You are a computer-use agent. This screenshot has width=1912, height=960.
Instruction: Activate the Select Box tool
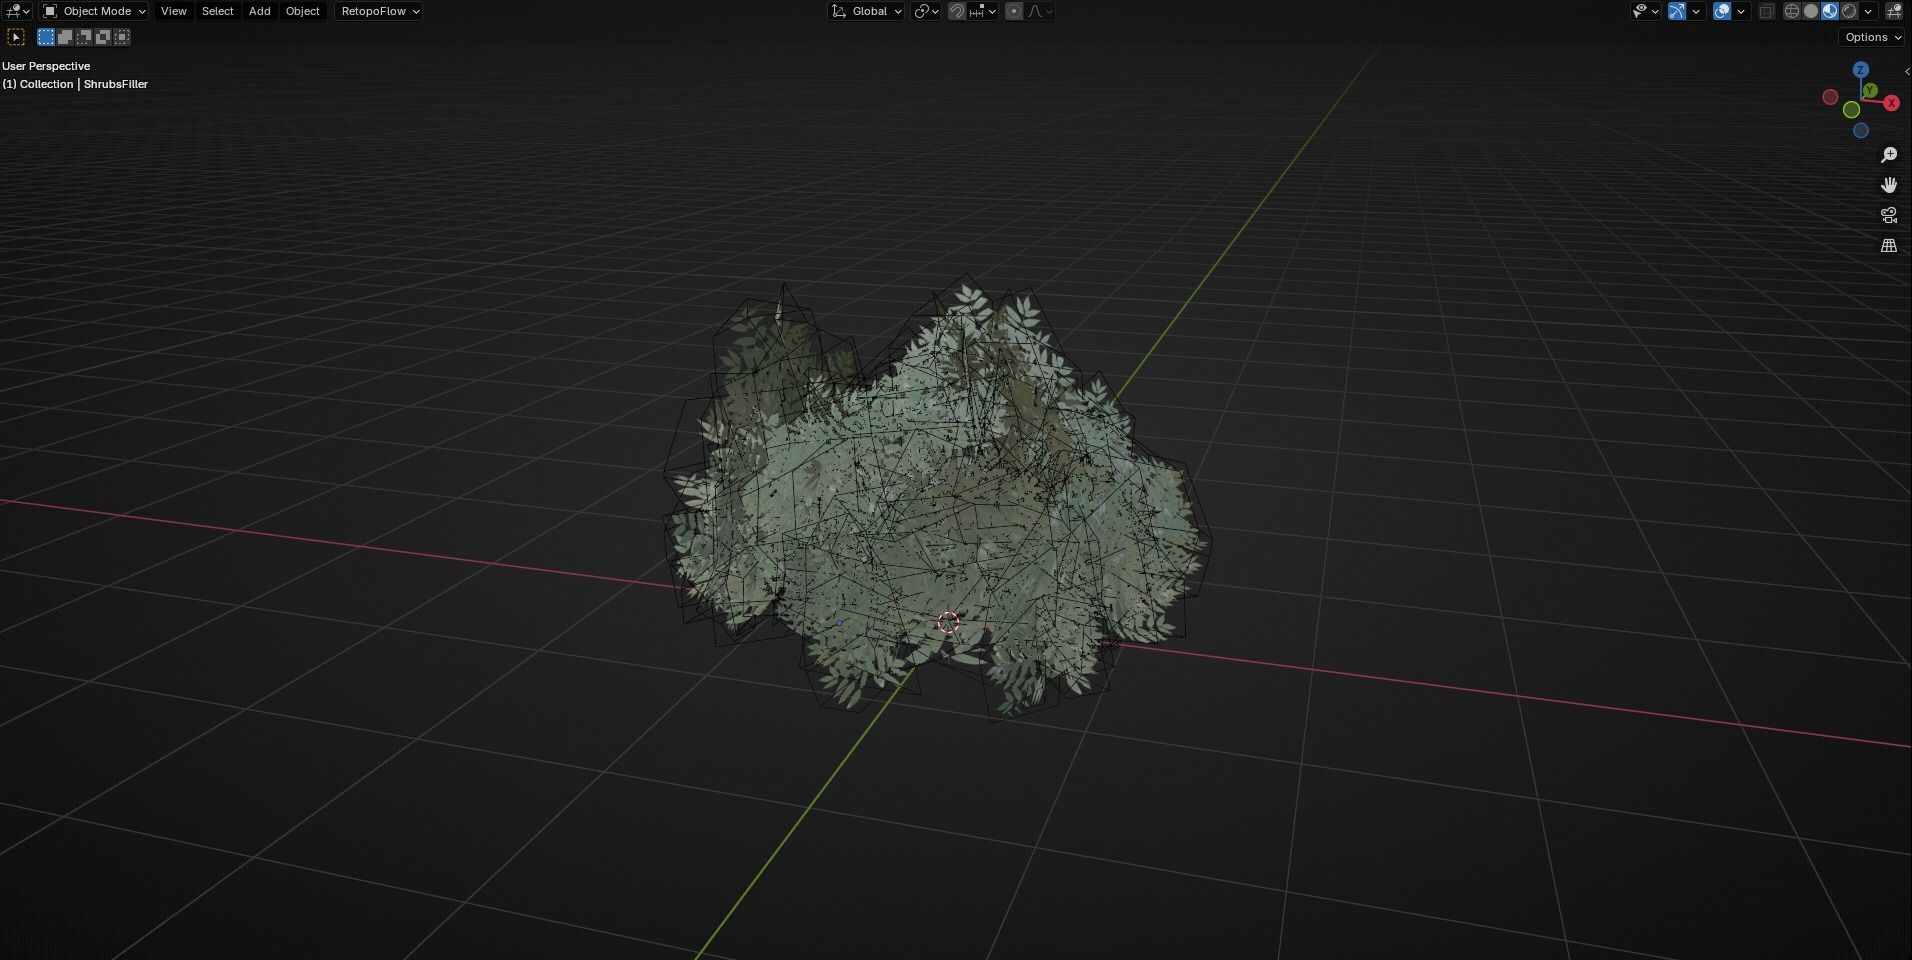(45, 37)
